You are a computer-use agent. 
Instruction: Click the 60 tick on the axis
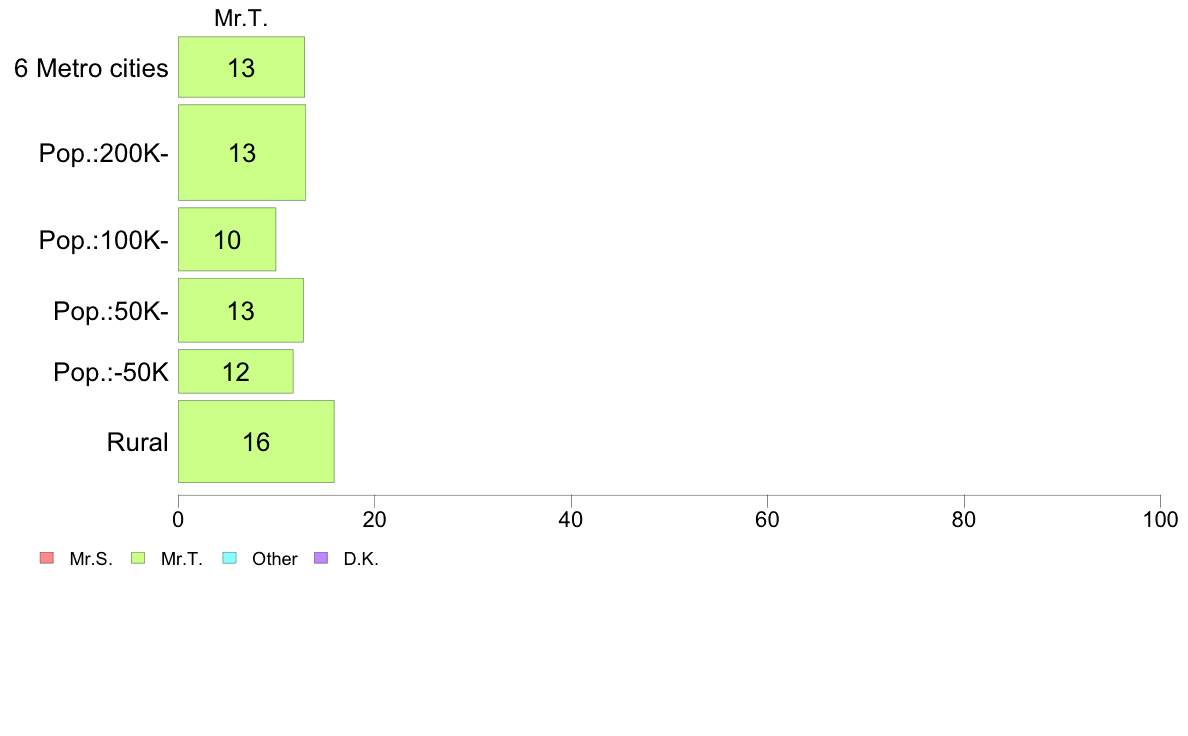(x=768, y=519)
